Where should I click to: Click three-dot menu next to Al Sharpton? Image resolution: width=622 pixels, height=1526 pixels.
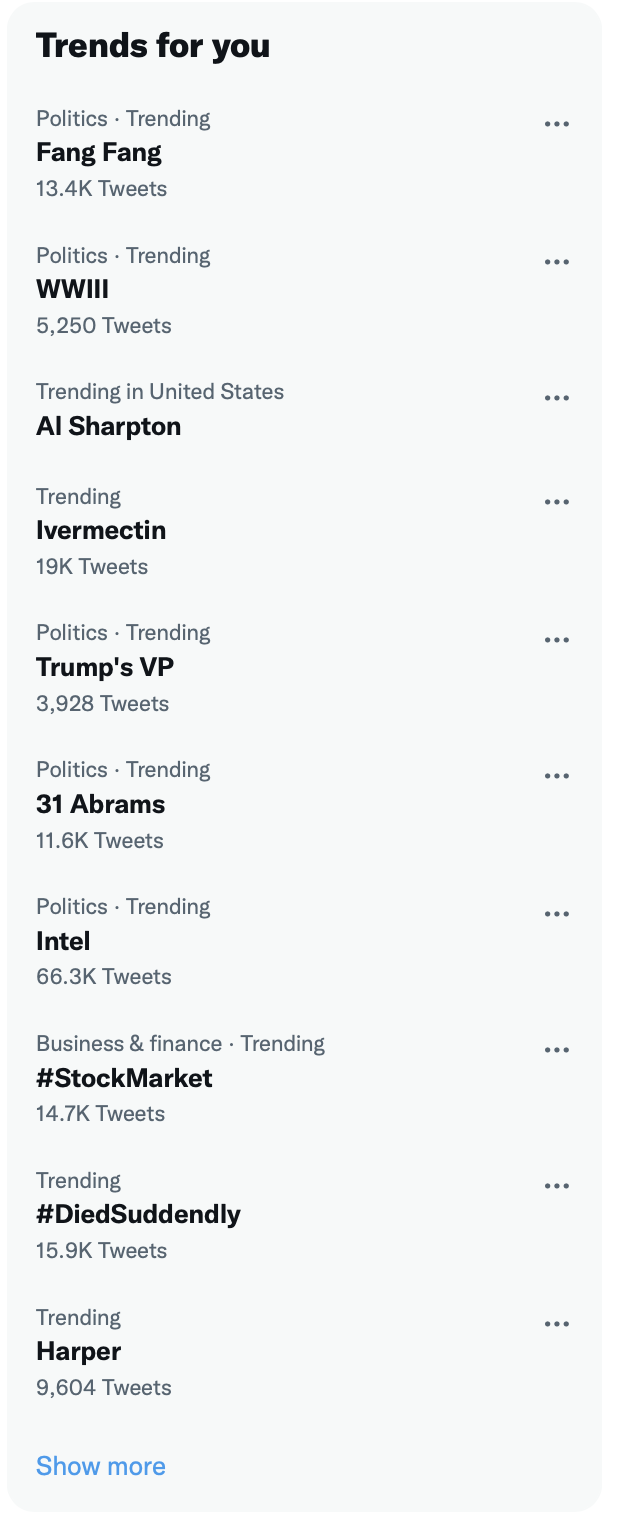coord(556,398)
